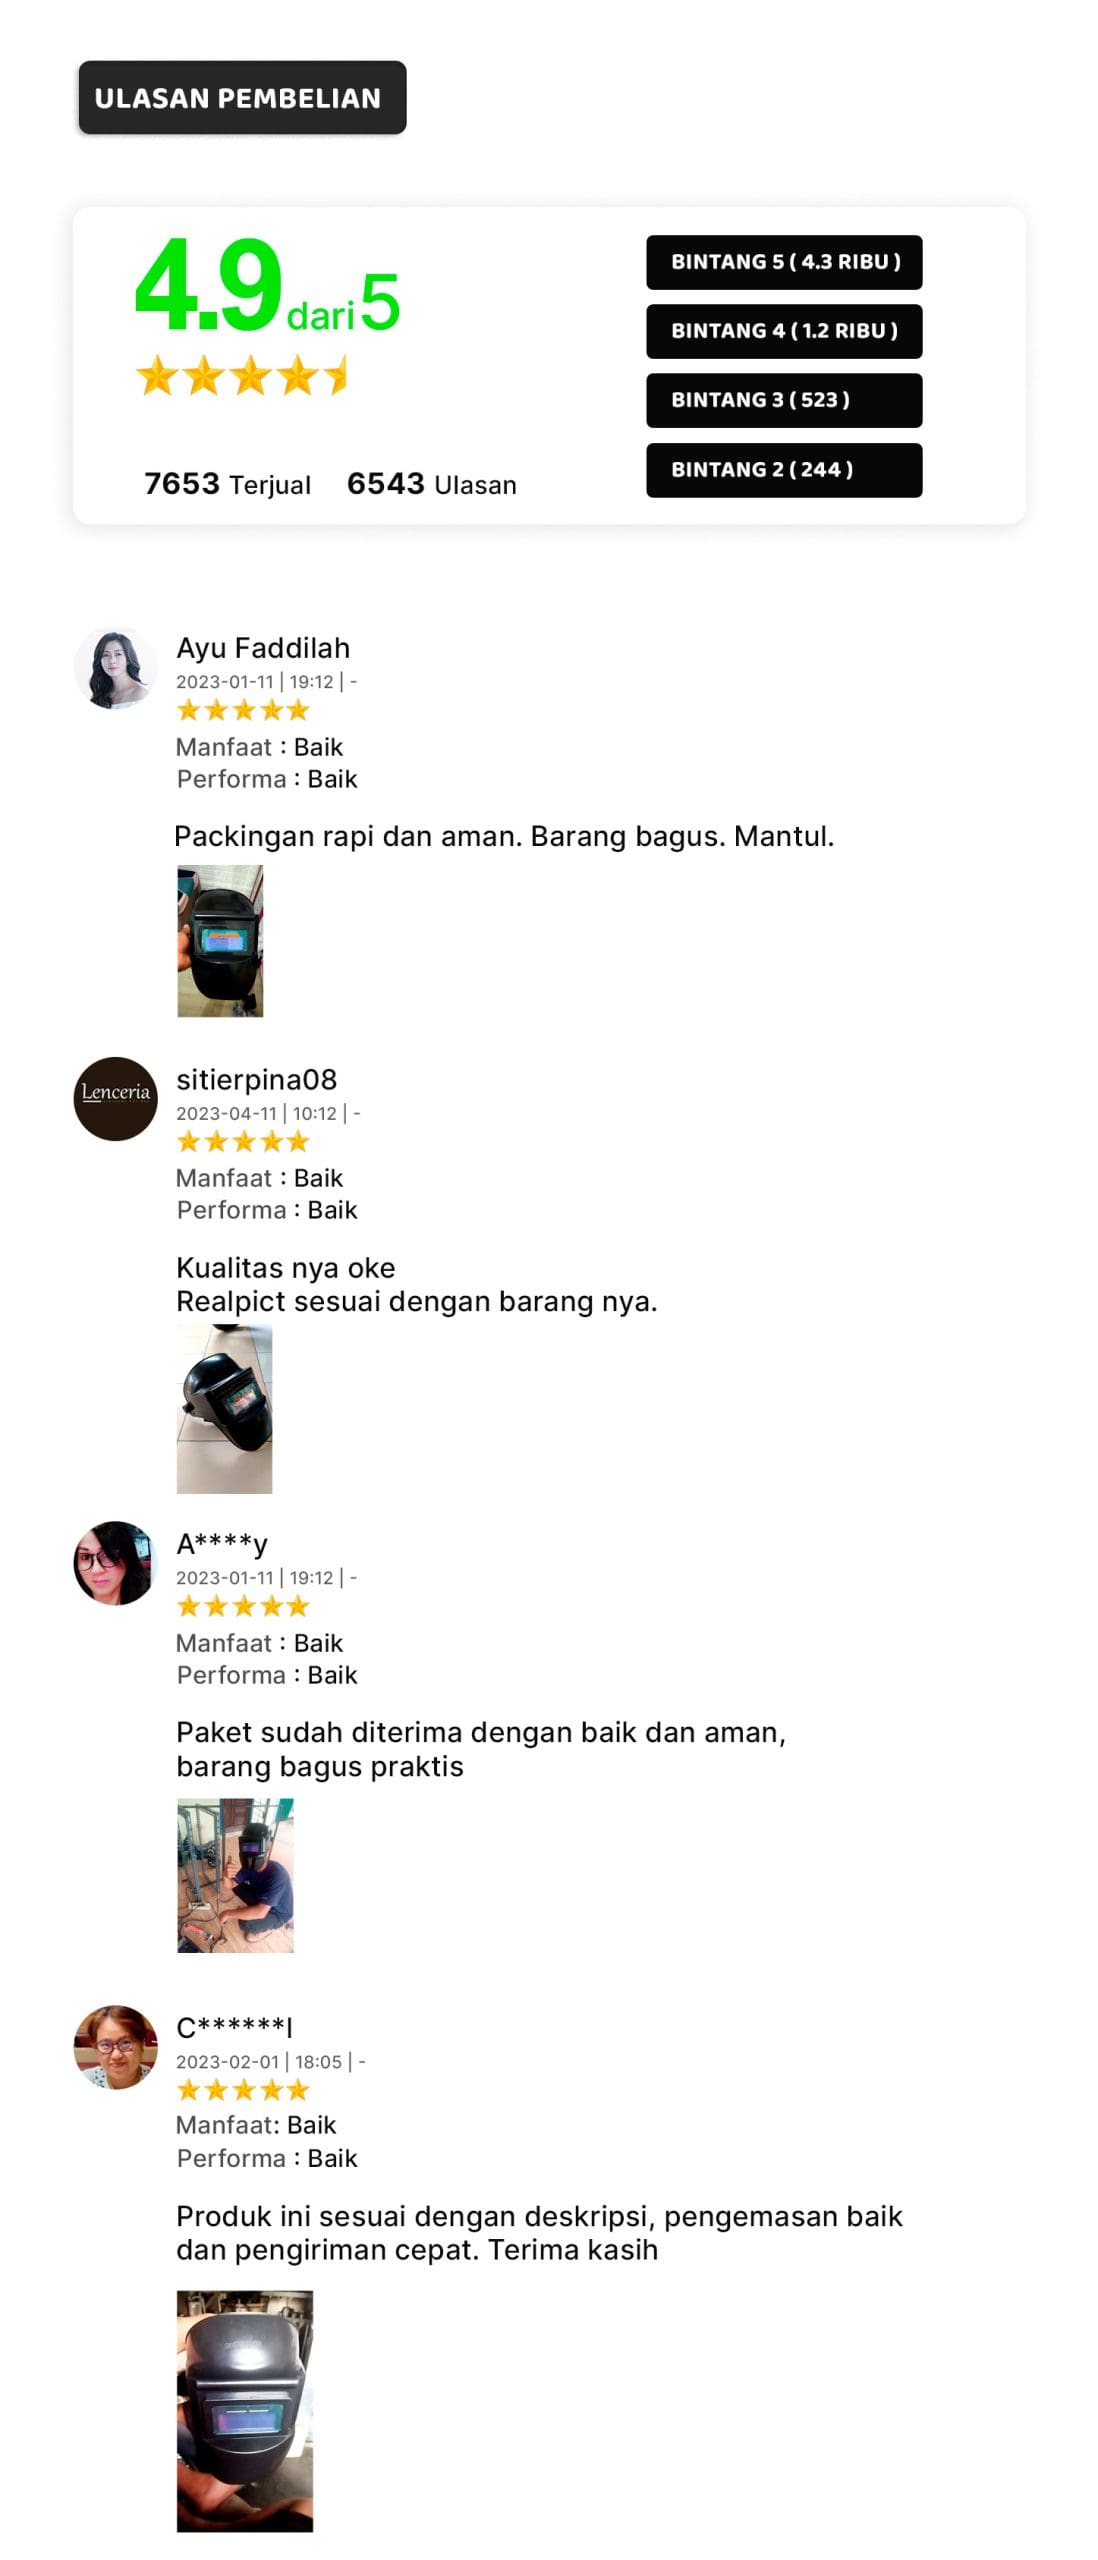Open C******l's profile avatar
Screen dimensions: 1098x2560
[116, 2046]
